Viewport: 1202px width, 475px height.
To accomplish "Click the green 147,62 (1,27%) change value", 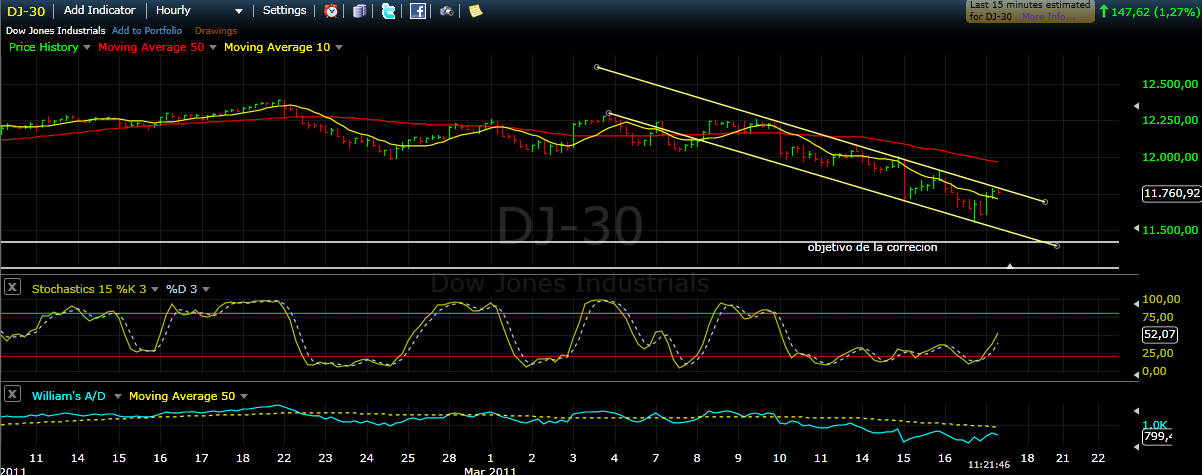I will click(x=1154, y=12).
